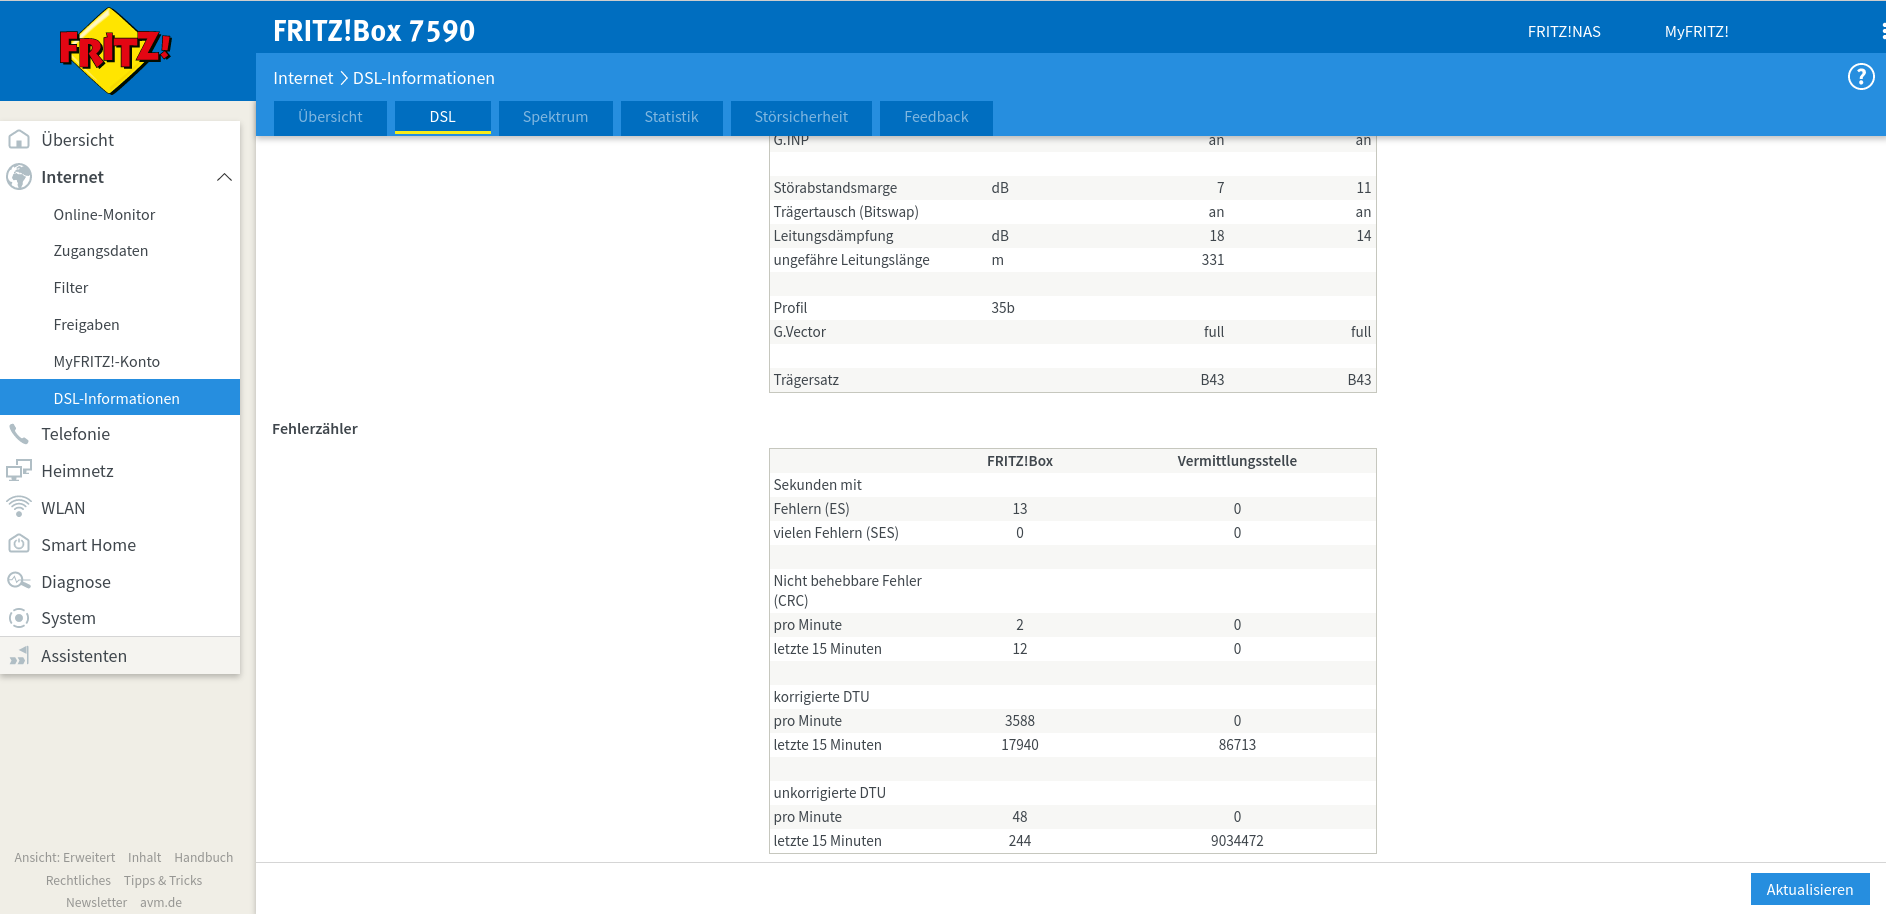Click the FRITZ!Box 7590 title

pos(374,31)
